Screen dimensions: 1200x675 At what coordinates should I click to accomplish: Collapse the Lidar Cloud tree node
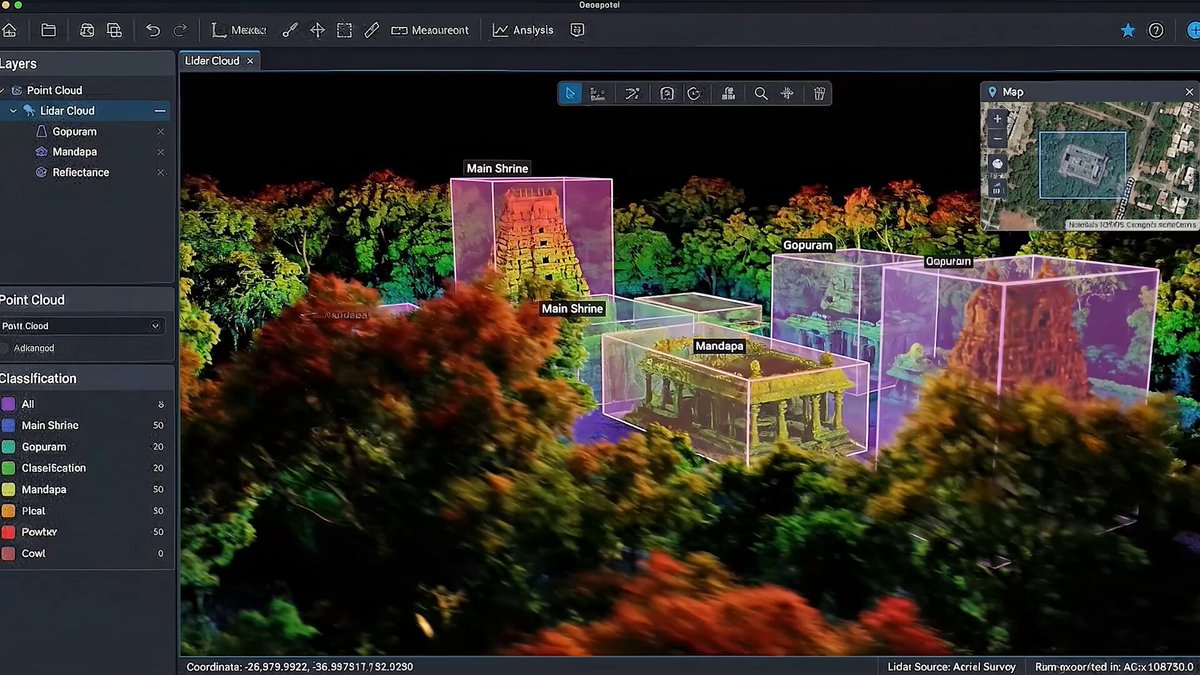tap(12, 111)
